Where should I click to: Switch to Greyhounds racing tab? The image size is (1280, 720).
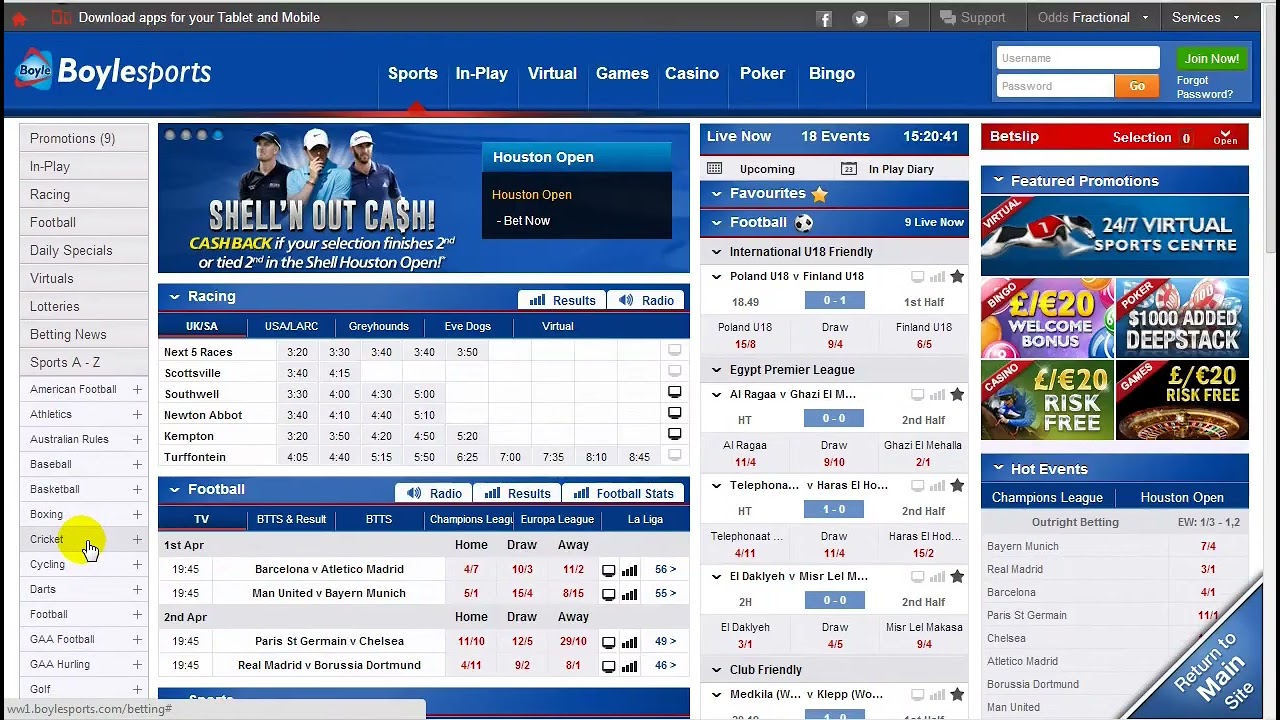[x=379, y=326]
